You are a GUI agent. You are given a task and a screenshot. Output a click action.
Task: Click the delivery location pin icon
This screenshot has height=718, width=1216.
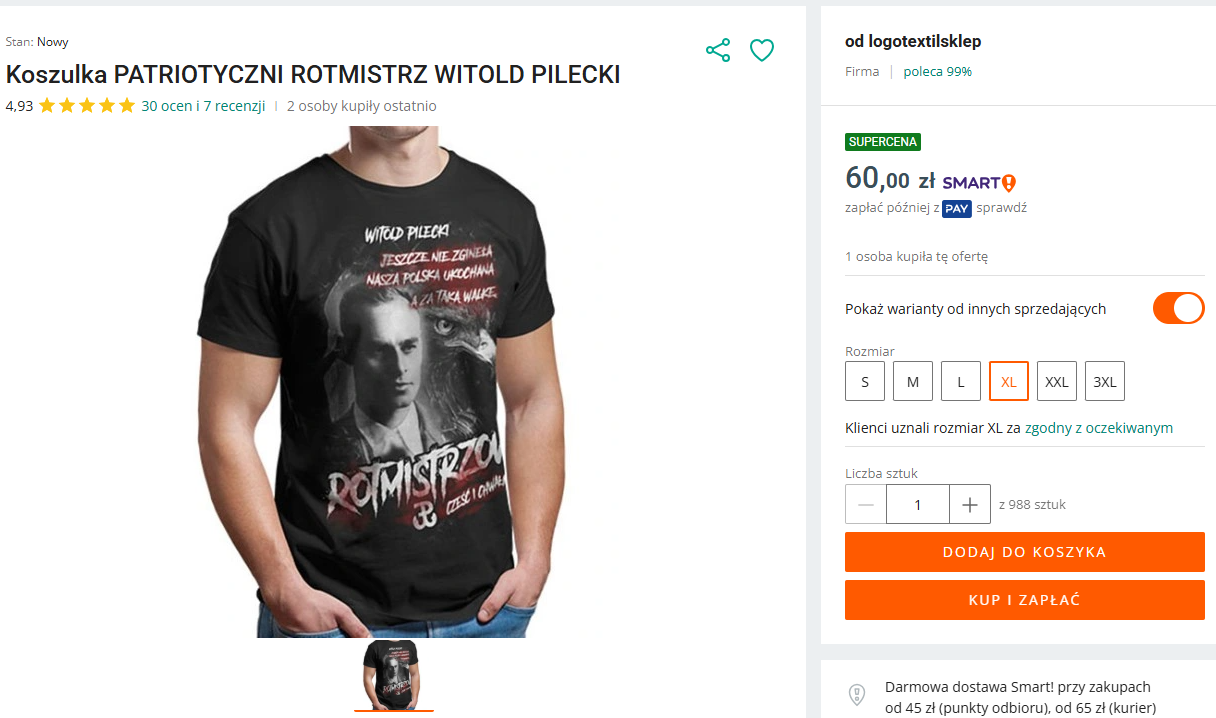coord(856,694)
